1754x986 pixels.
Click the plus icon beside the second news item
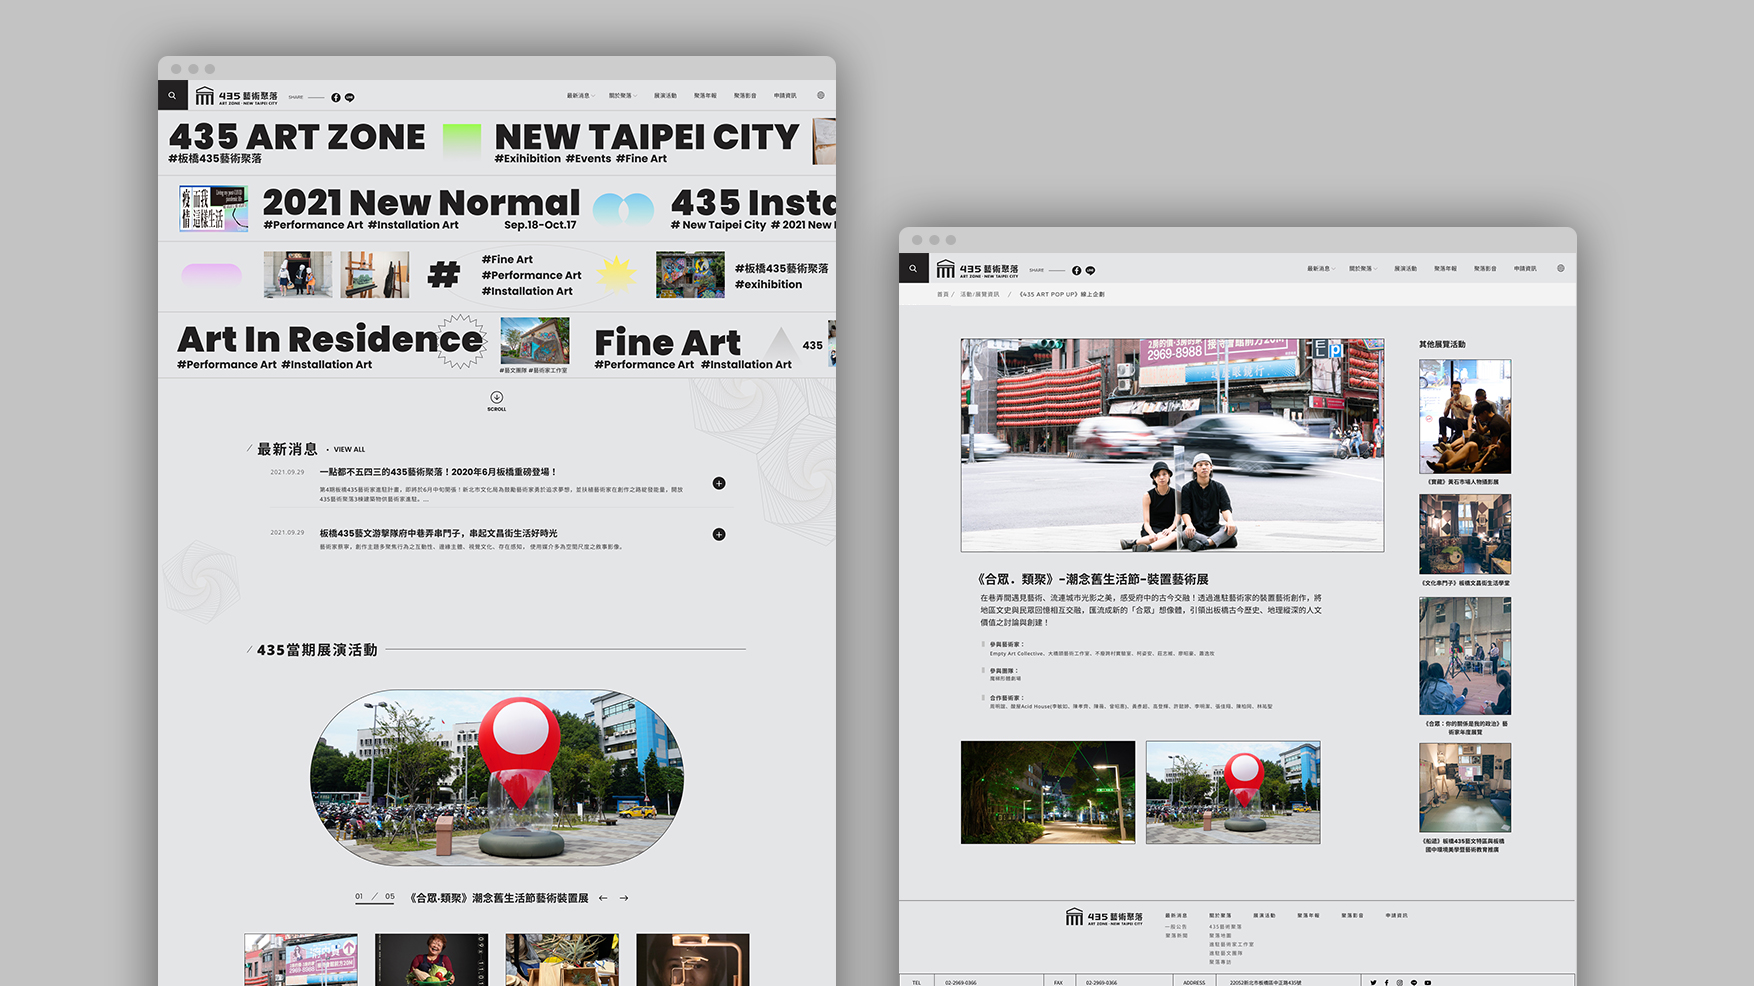(x=719, y=534)
